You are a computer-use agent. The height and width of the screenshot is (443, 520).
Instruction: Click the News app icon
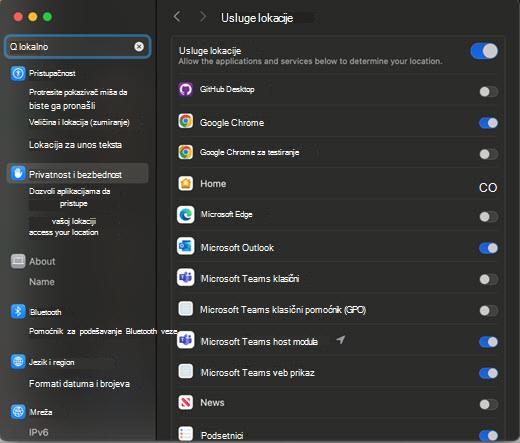(186, 402)
